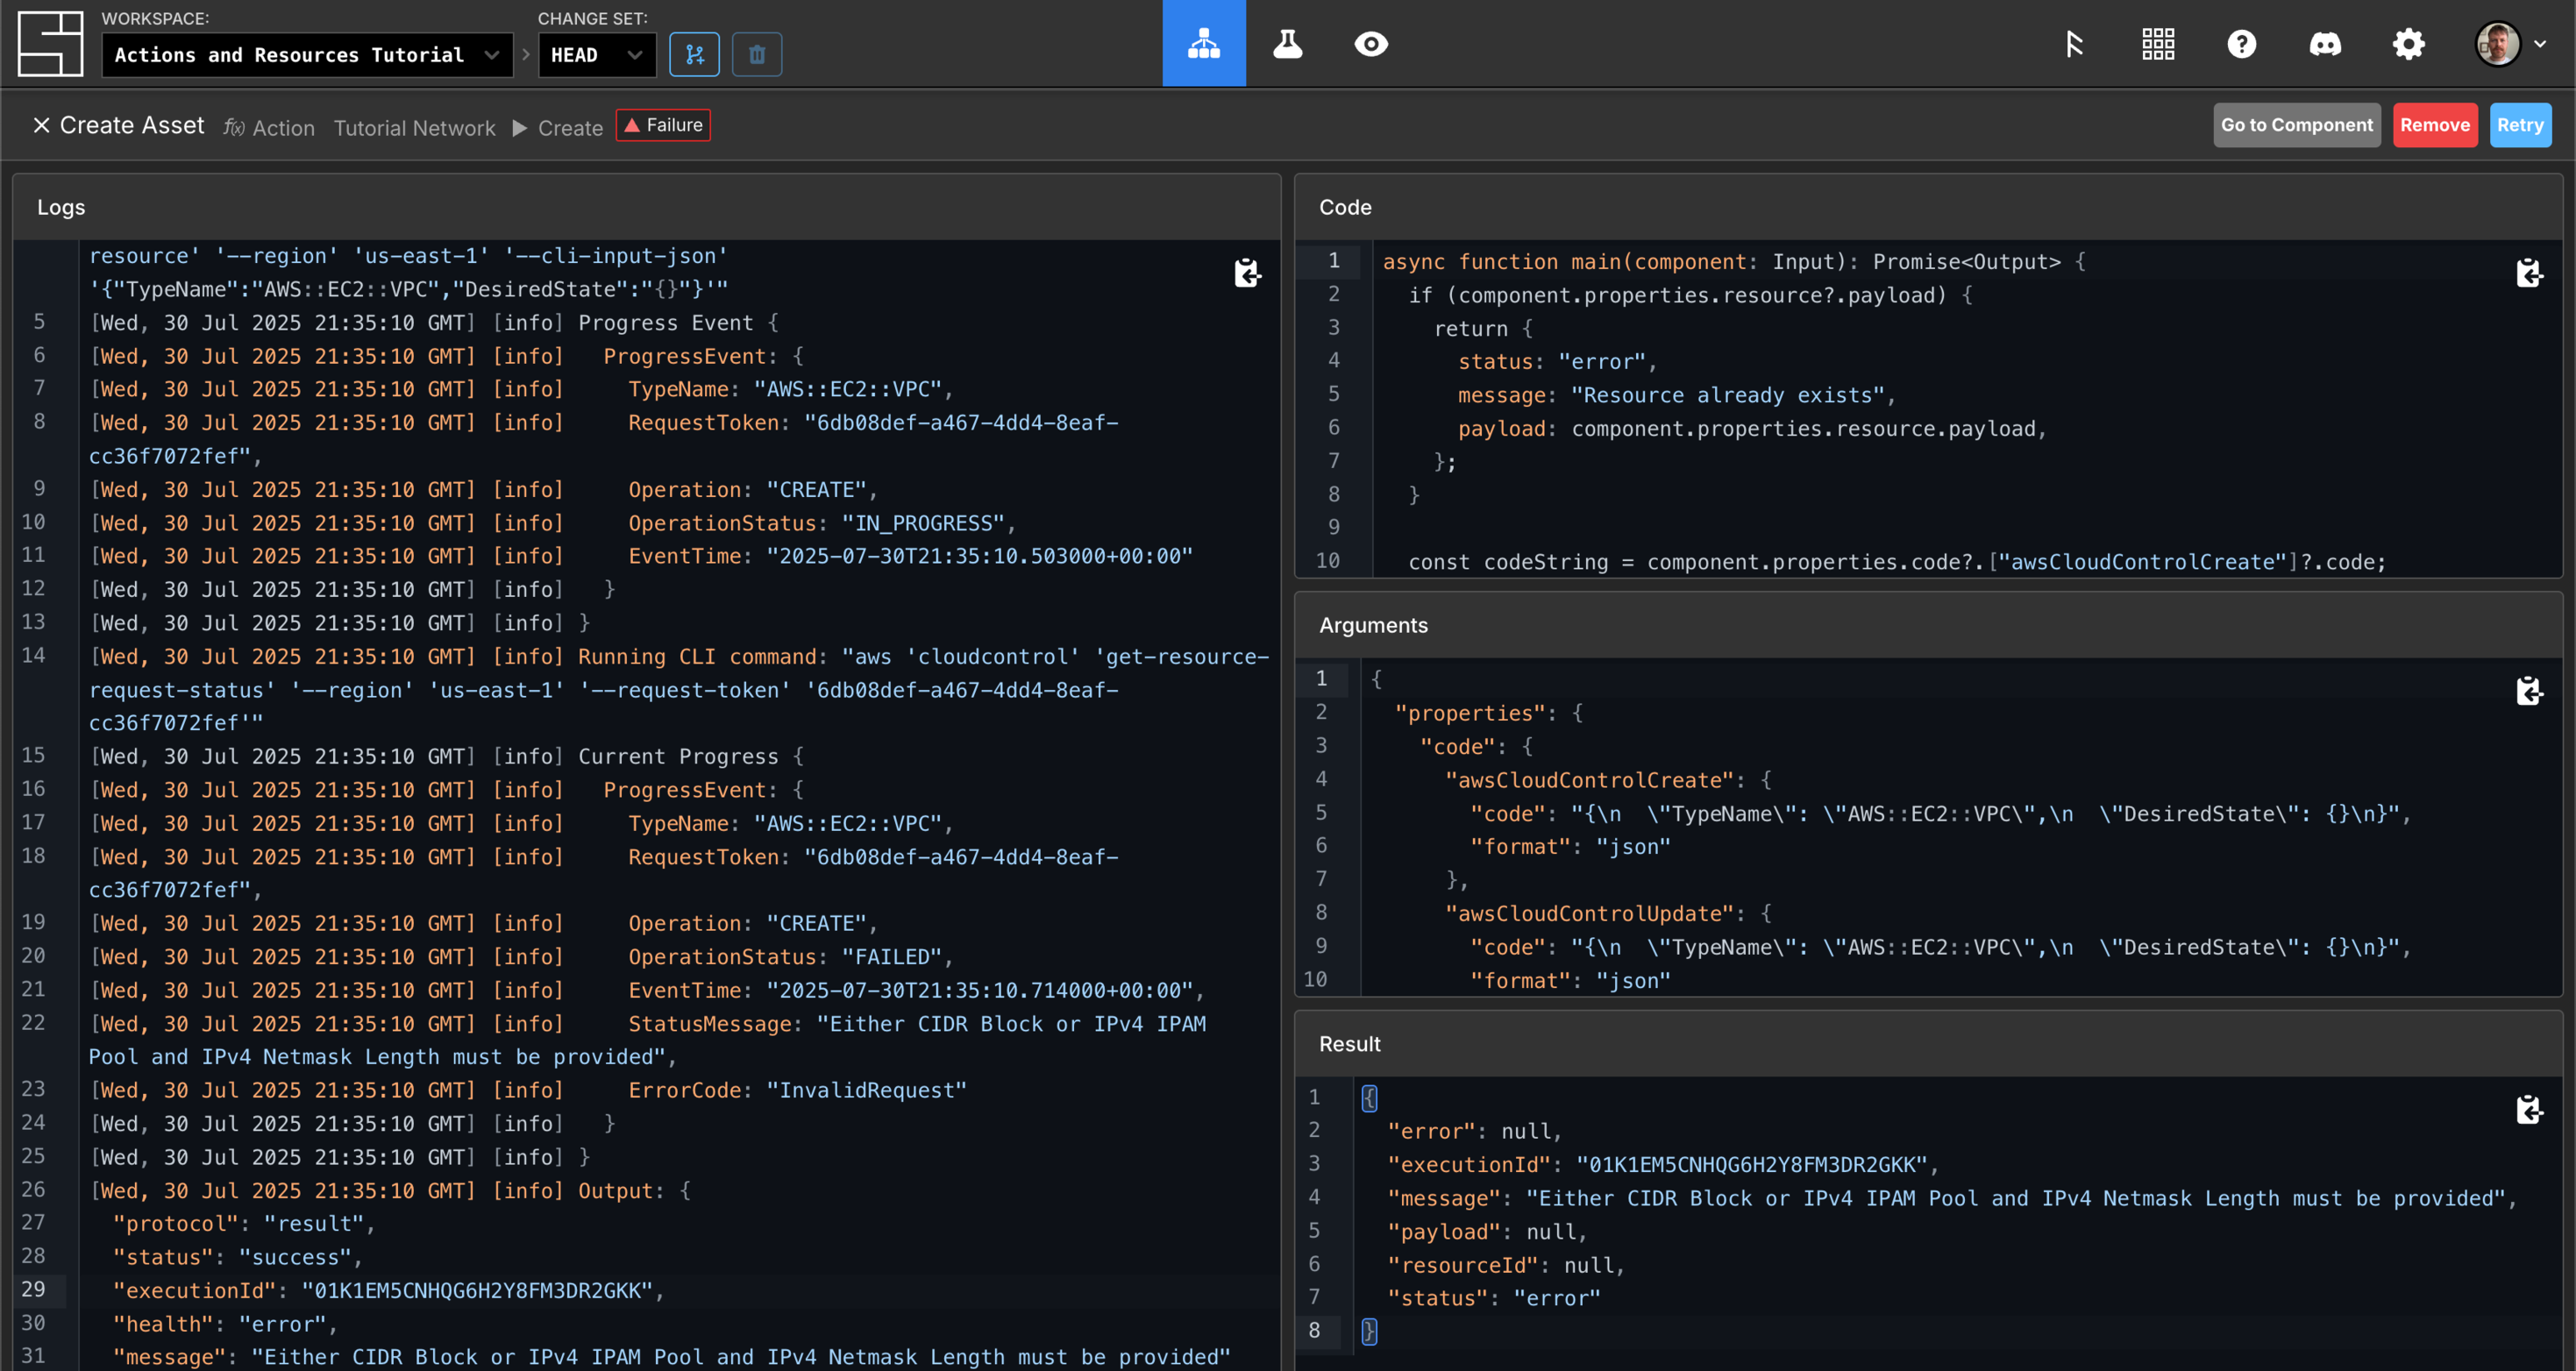
Task: Click the cursor pointer icon in the top bar
Action: tap(2074, 44)
